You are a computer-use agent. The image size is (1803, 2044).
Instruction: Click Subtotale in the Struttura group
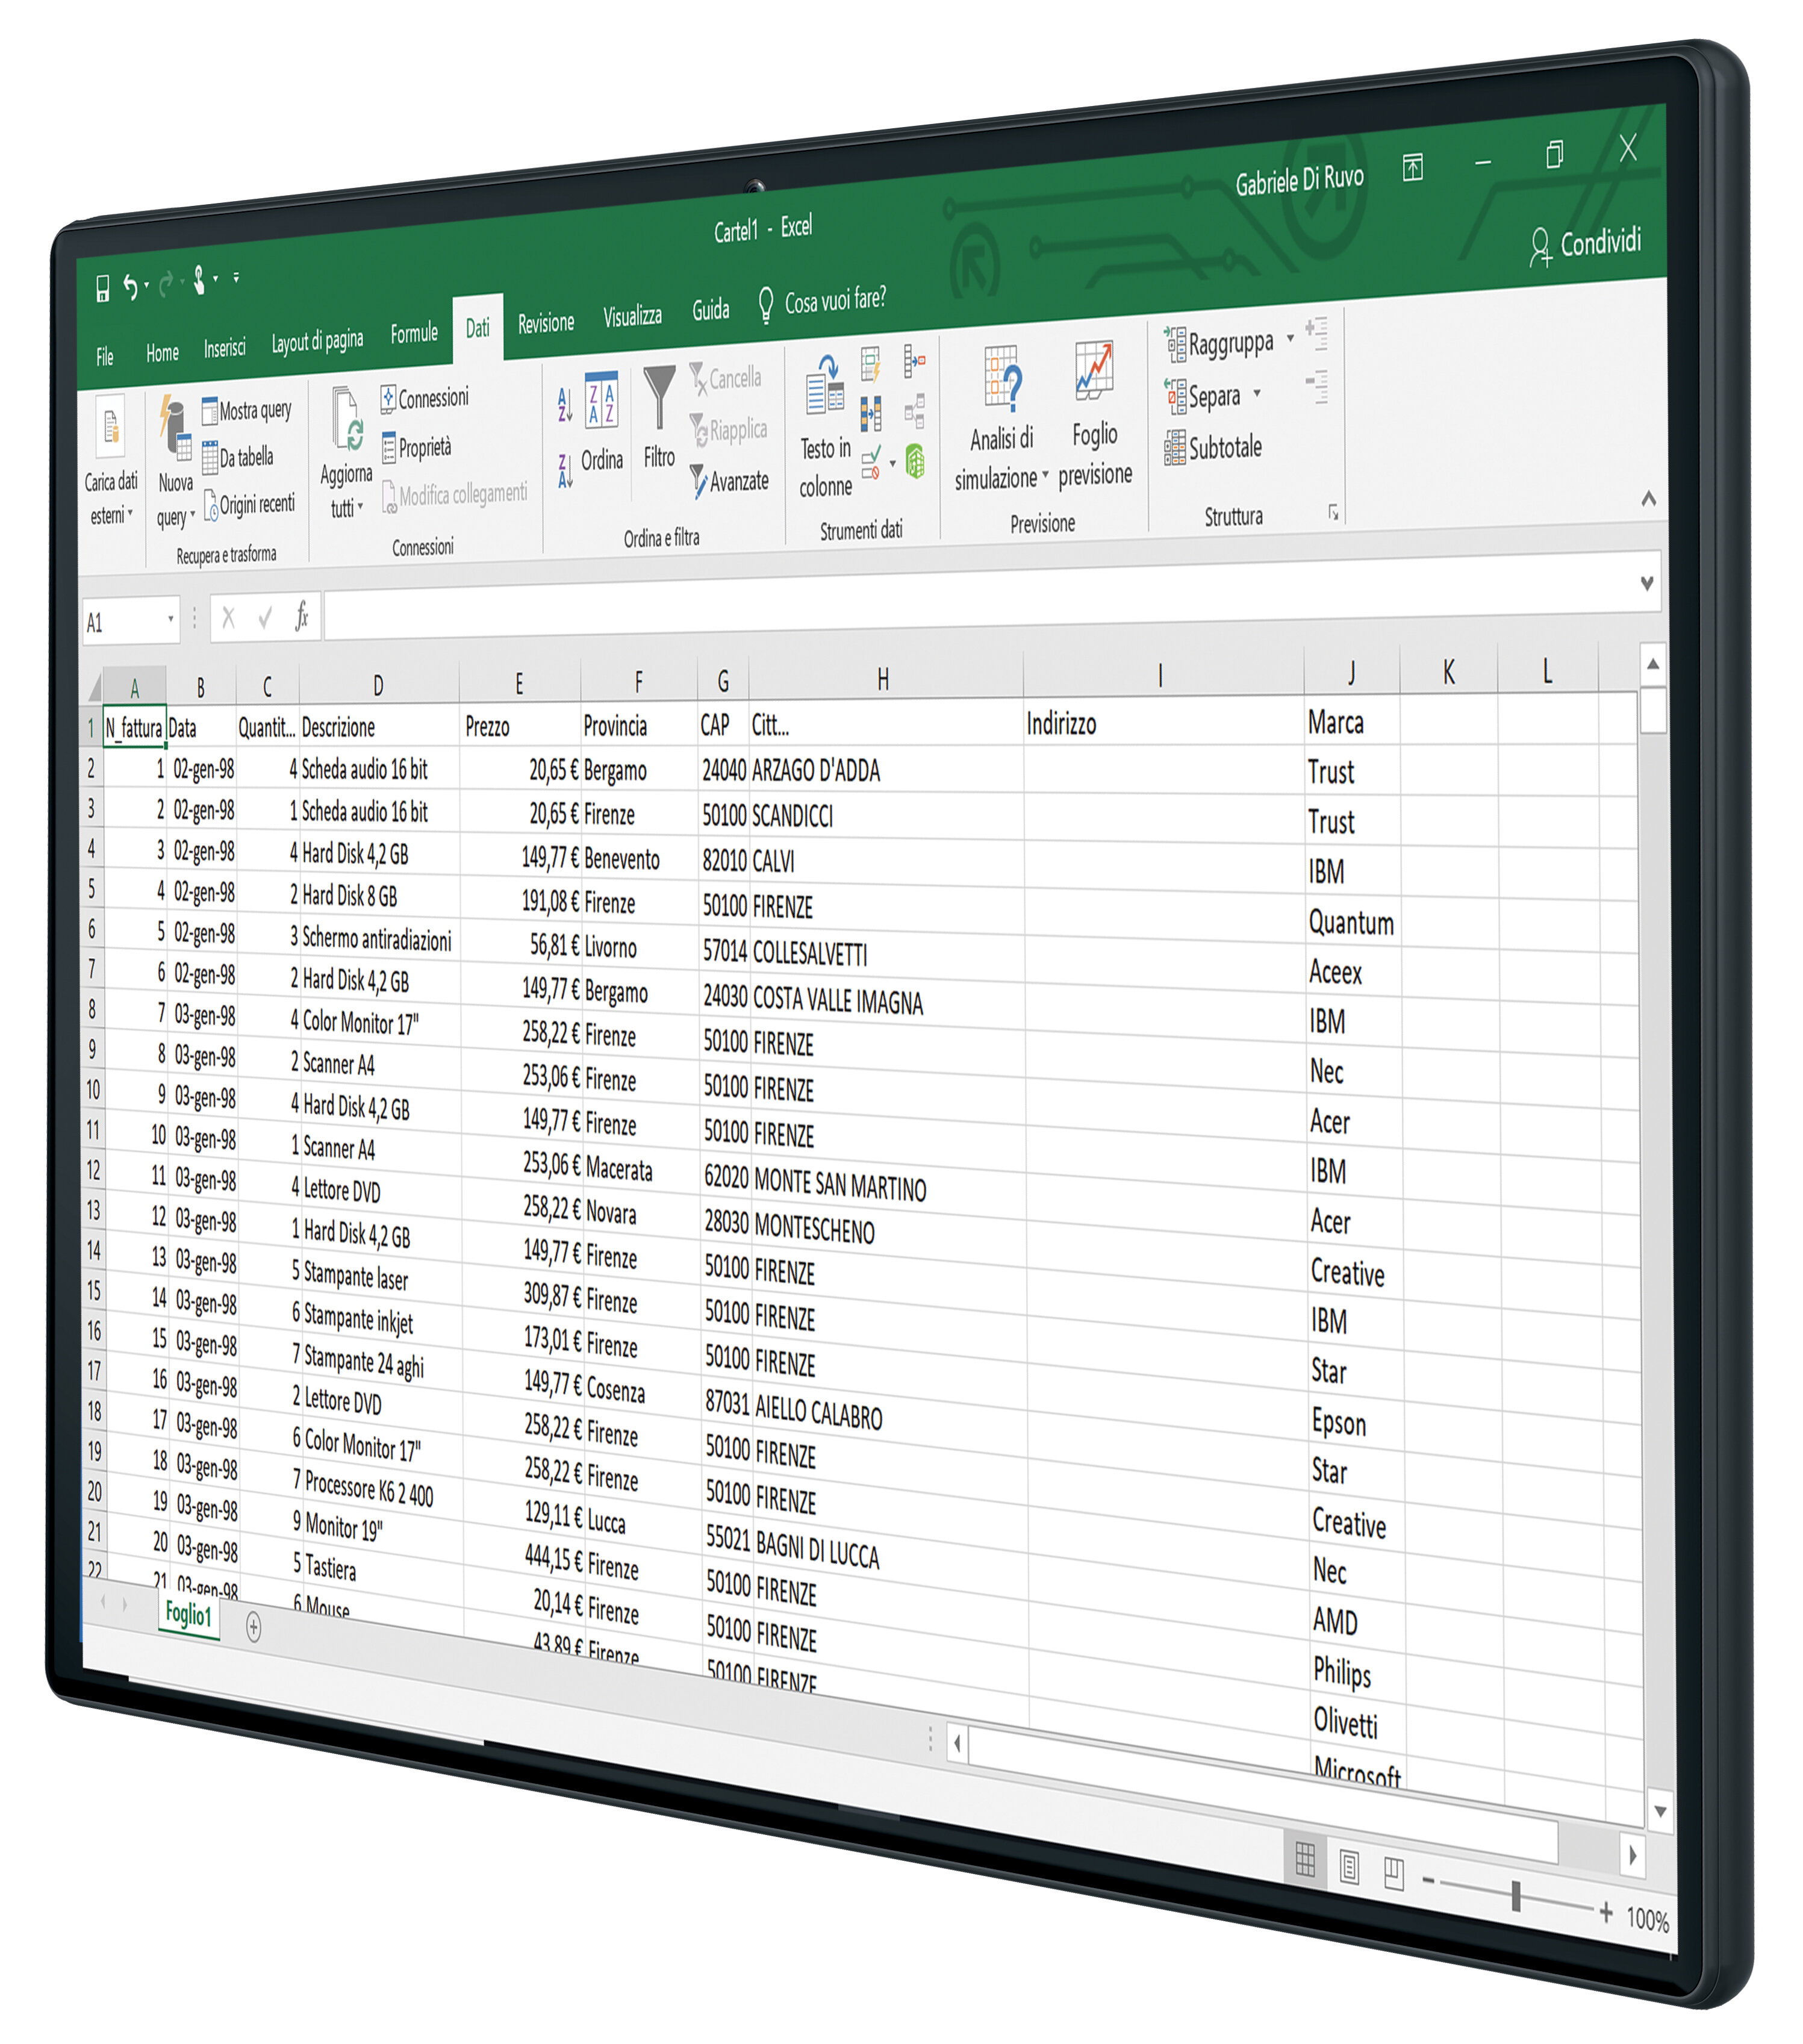pos(1213,448)
